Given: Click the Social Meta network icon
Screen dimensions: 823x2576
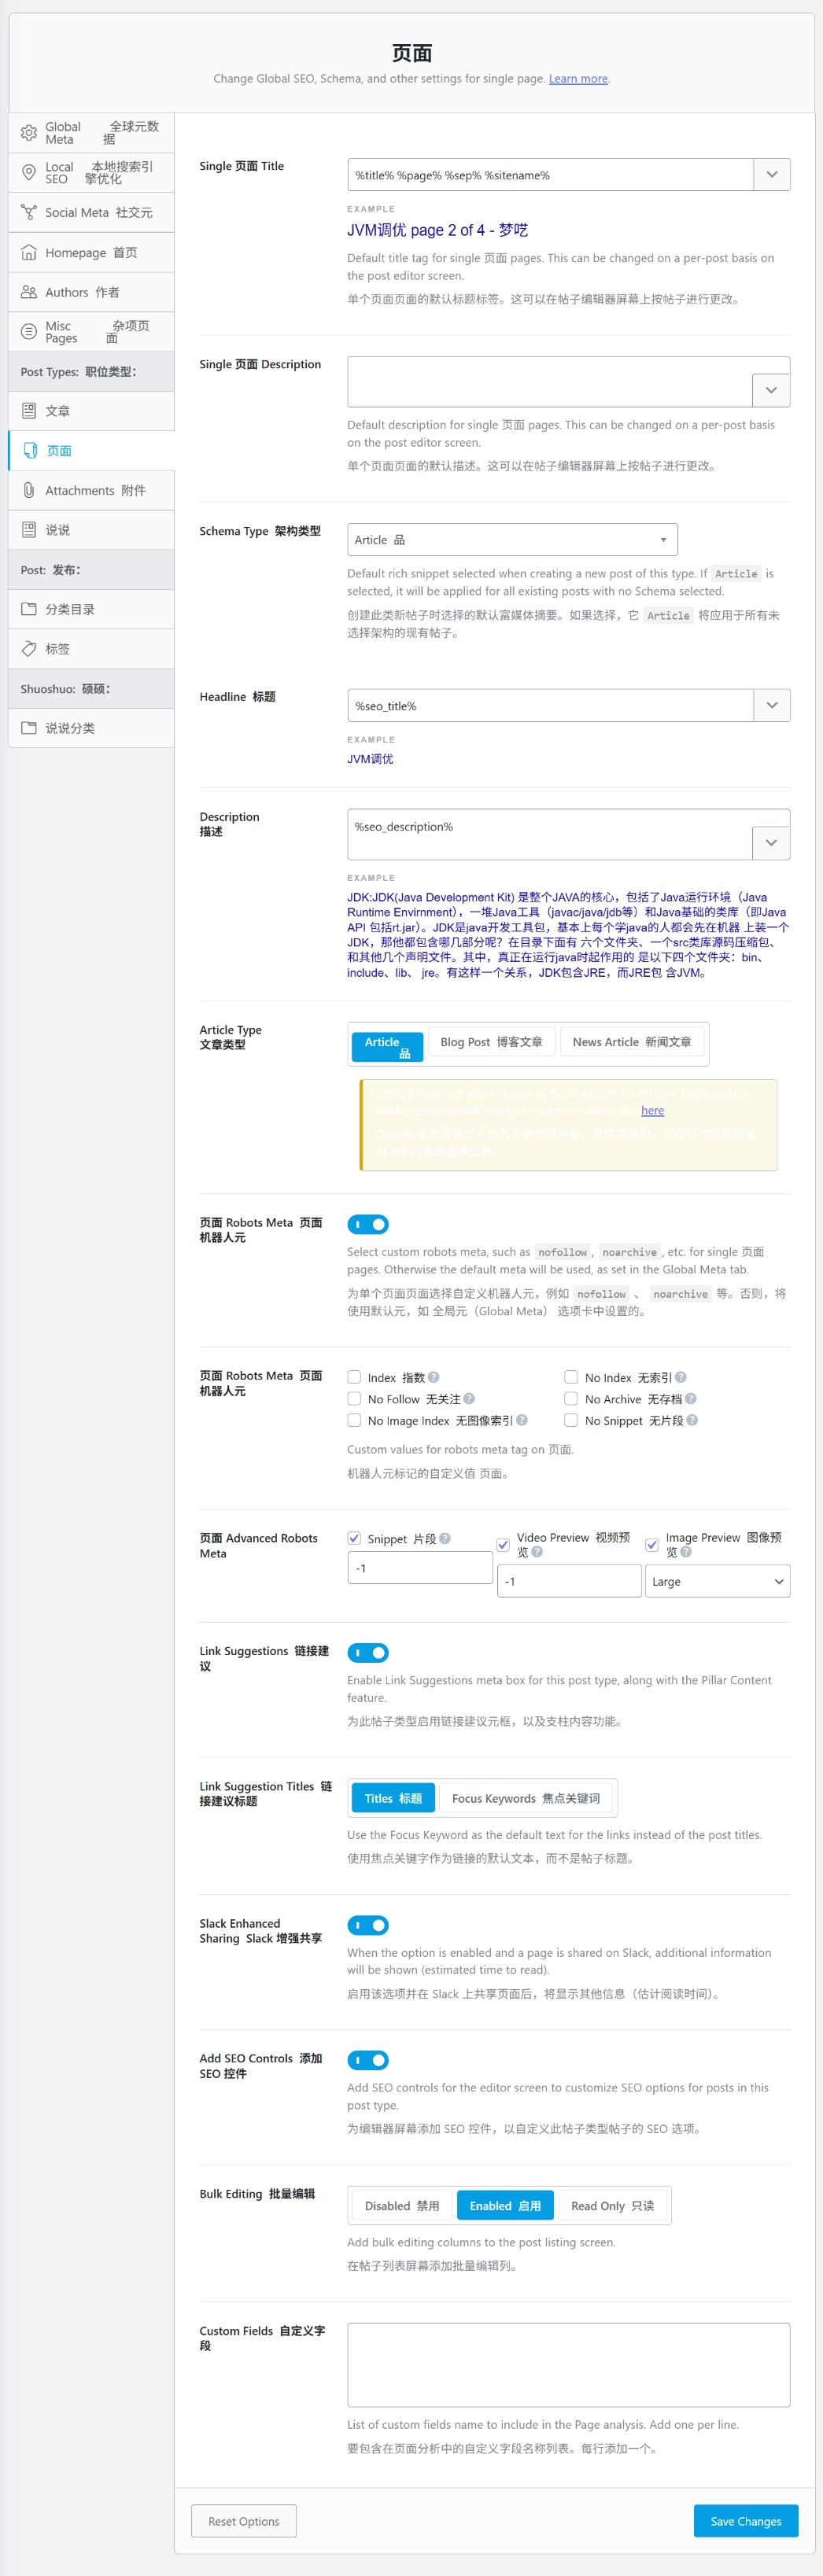Looking at the screenshot, I should (x=29, y=212).
